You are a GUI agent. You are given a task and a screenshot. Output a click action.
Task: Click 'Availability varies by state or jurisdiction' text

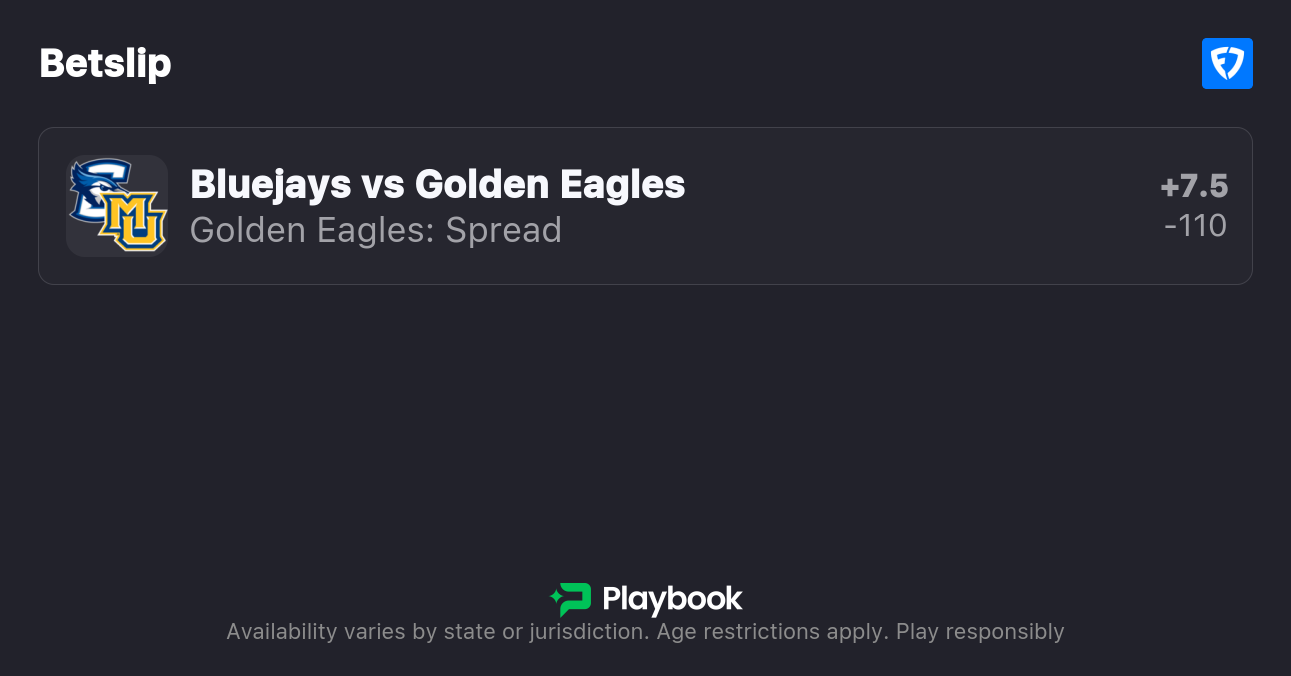coord(436,632)
